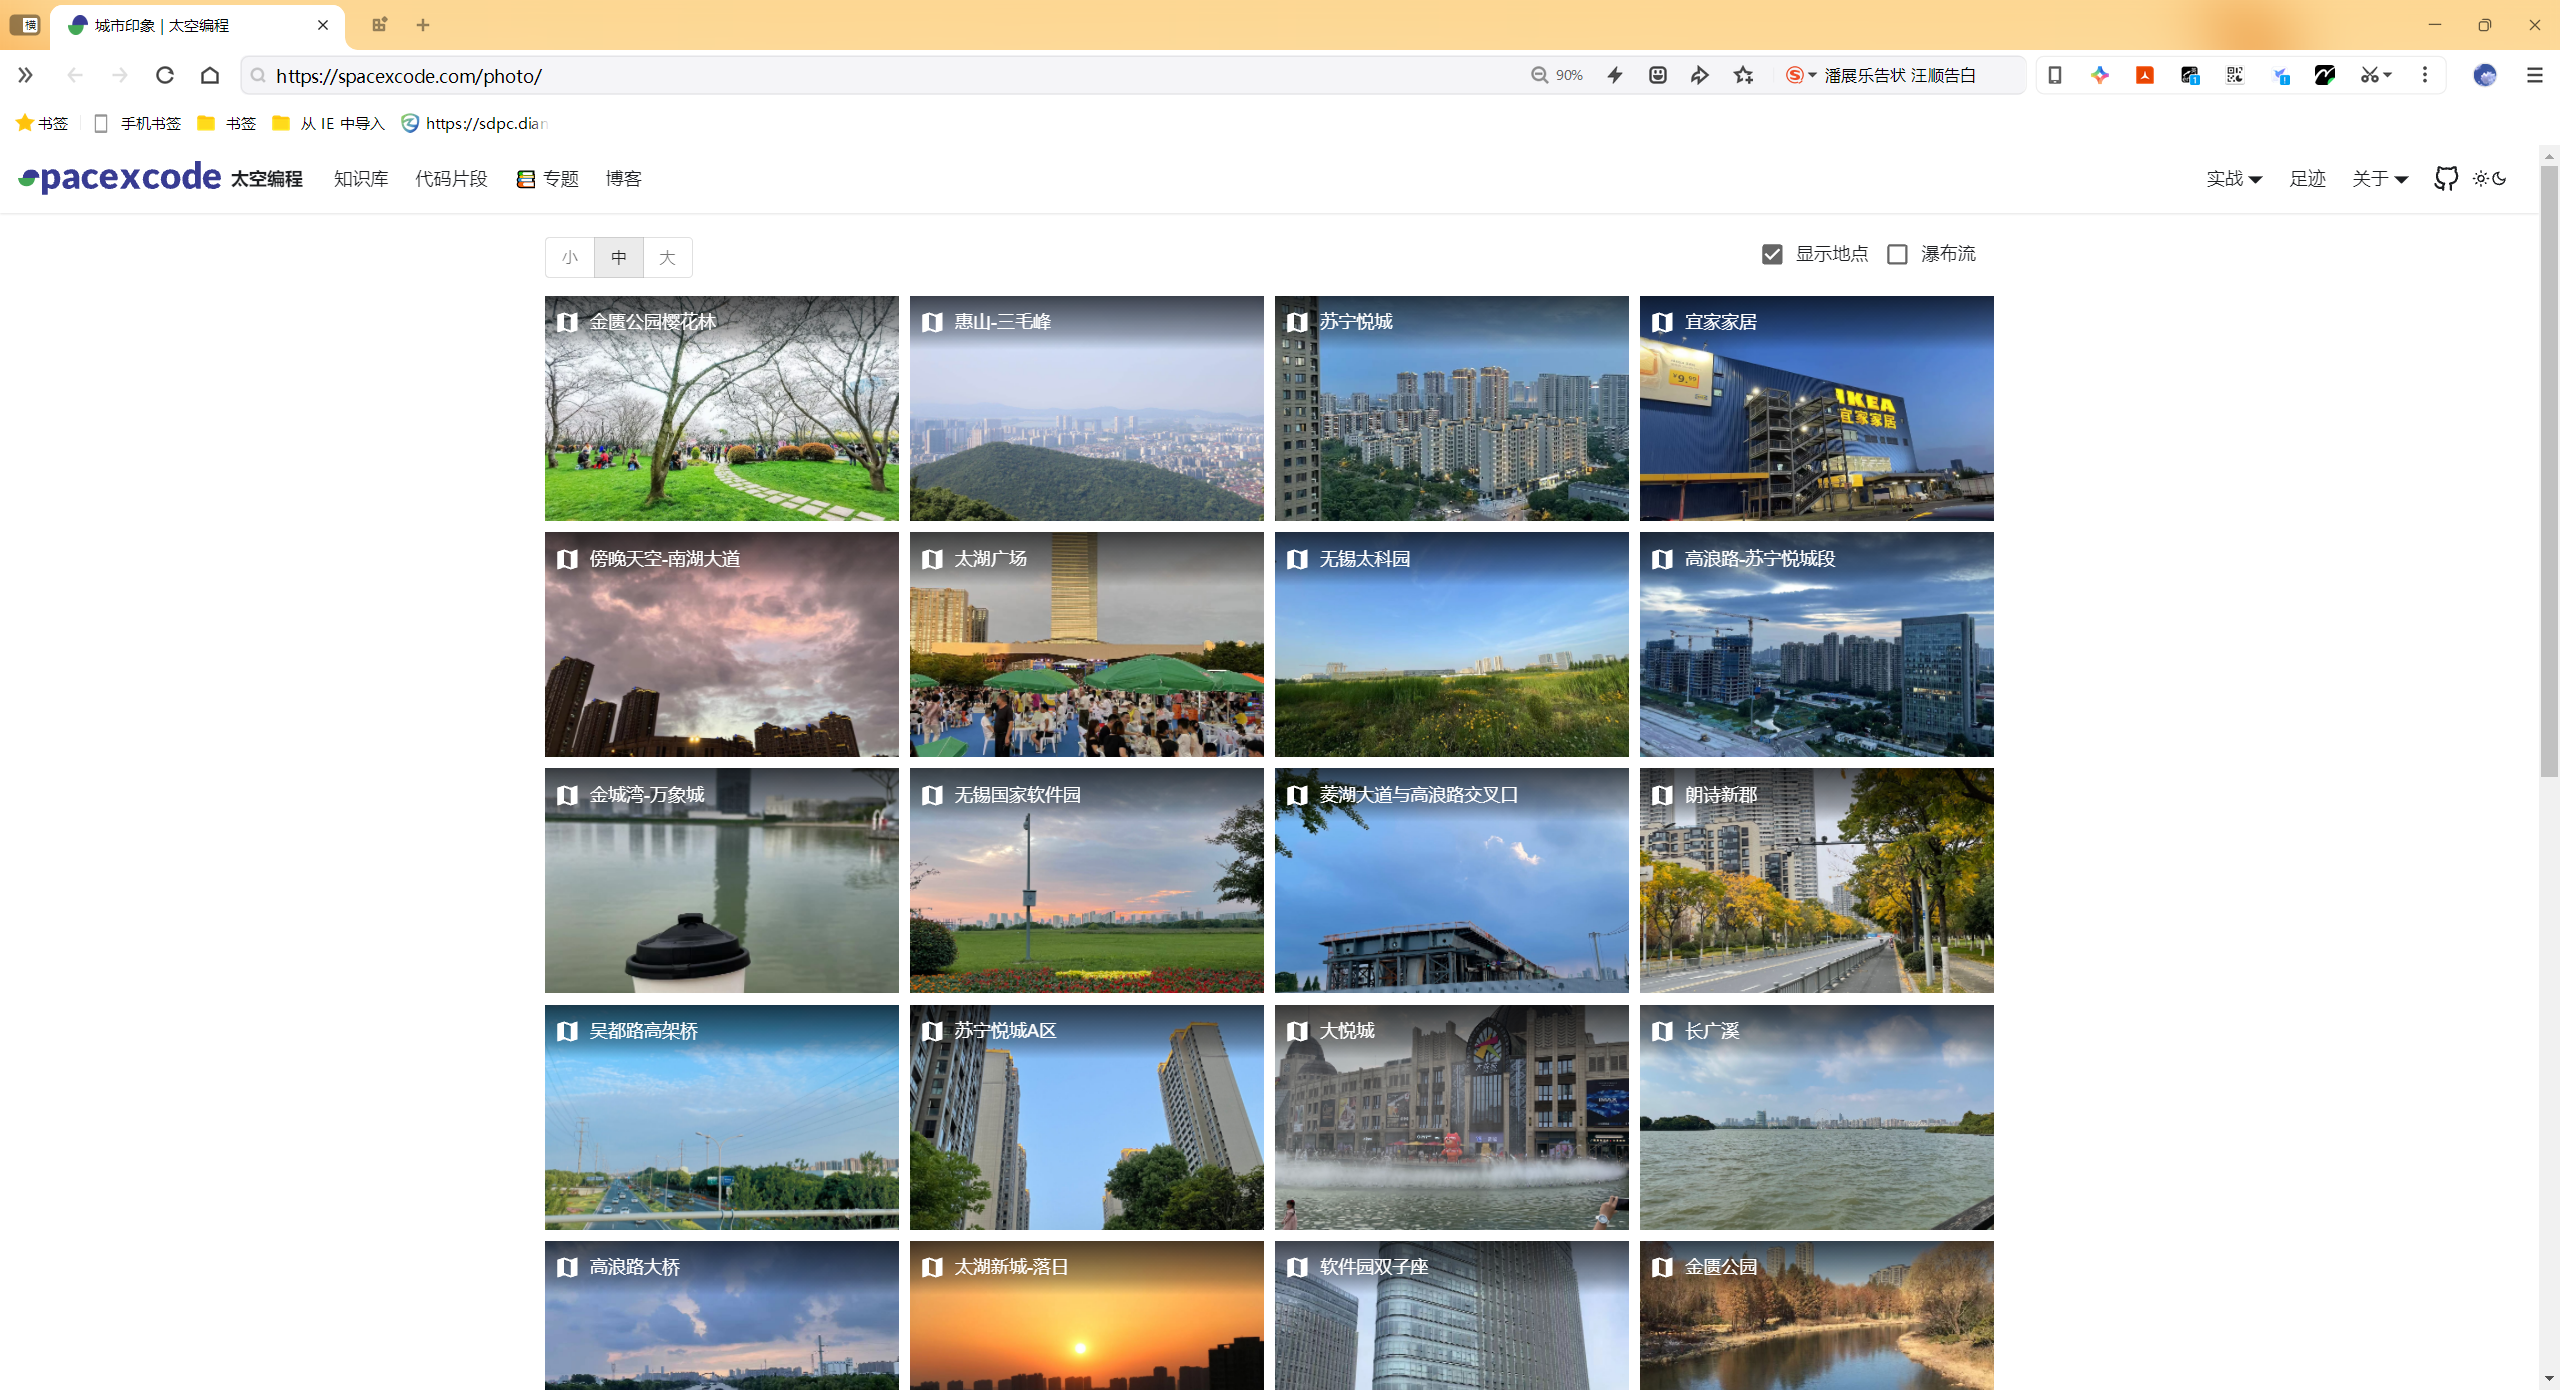Click the mobile device view icon
Screen dimensions: 2560x1390
point(2055,75)
